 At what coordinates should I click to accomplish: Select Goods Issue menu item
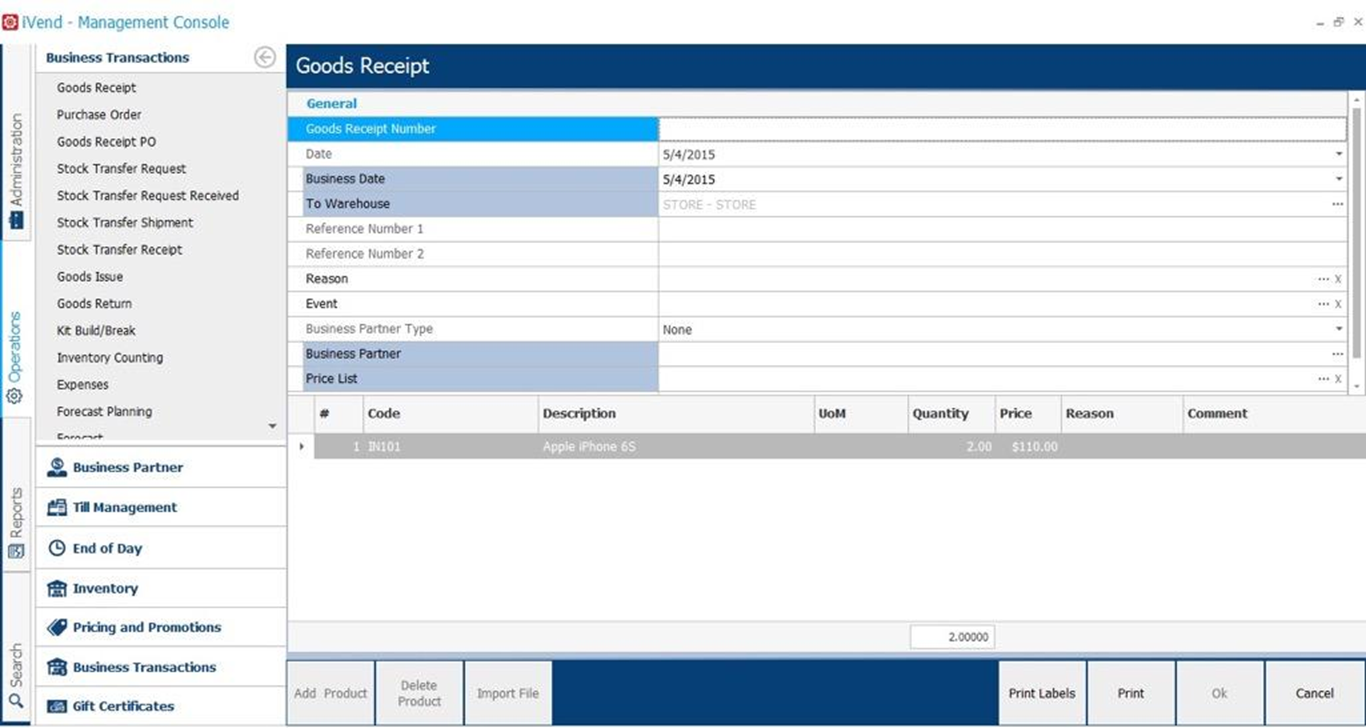click(90, 277)
